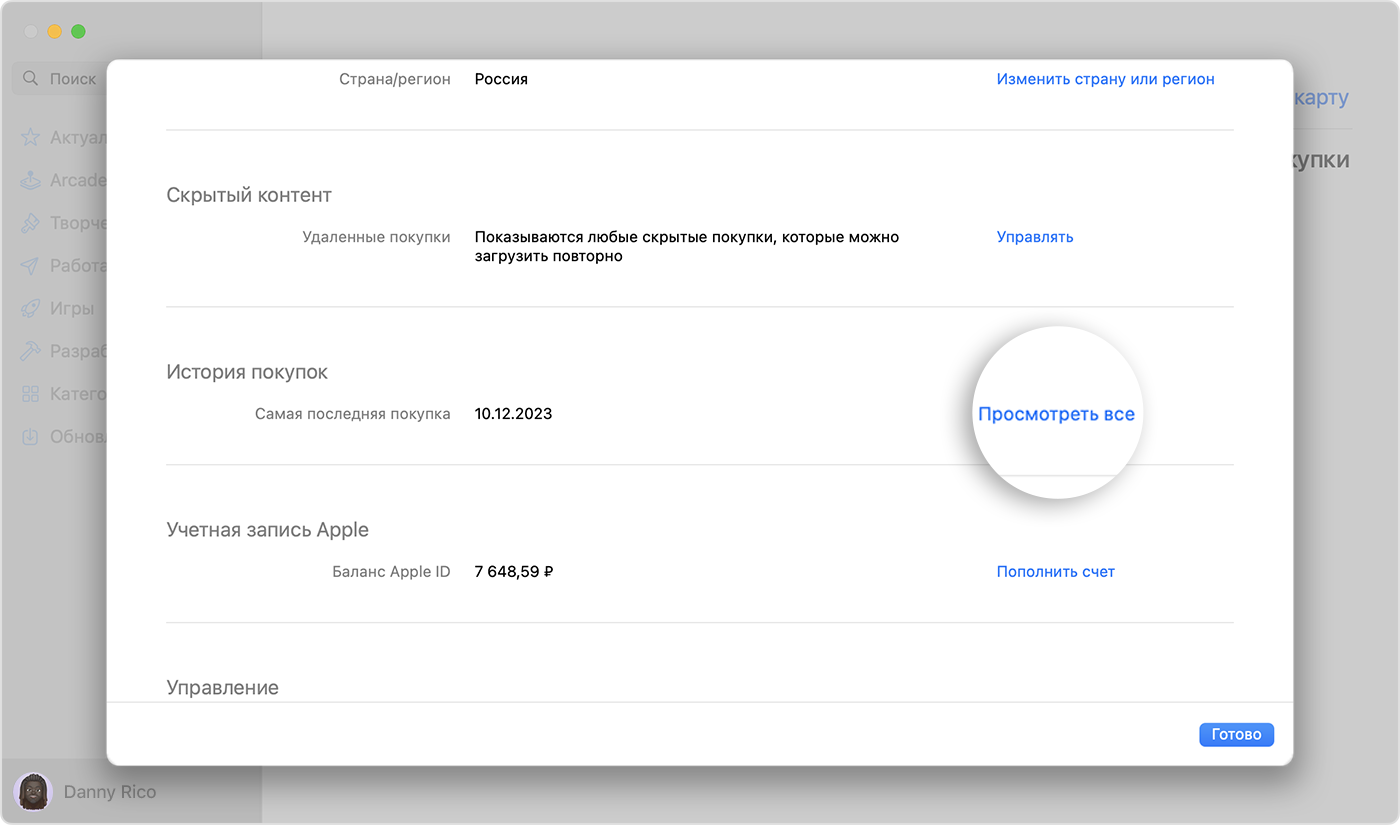Screen dimensions: 1400x826
Task: Open Danny Rico account name in sidebar
Action: point(110,792)
